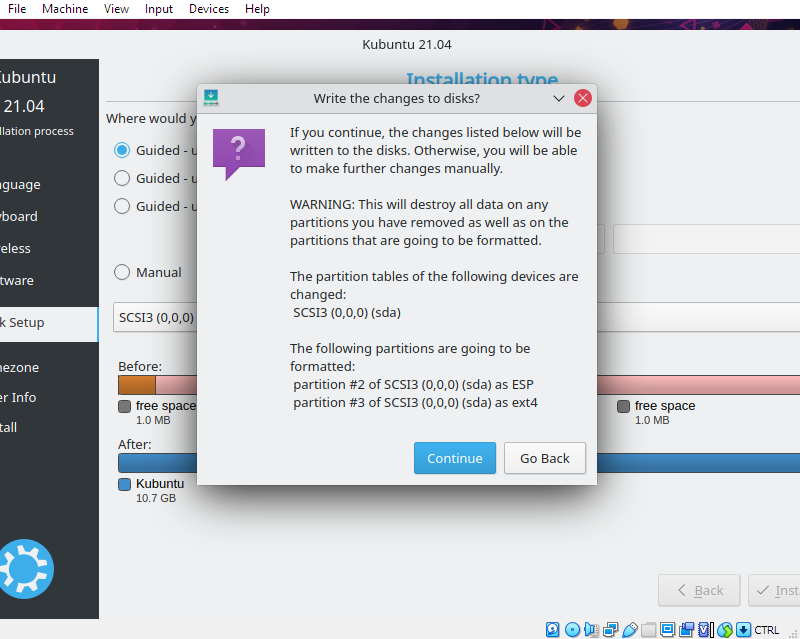Click the 'Write the changes to disks?' title
Viewport: 800px width, 639px height.
(396, 98)
